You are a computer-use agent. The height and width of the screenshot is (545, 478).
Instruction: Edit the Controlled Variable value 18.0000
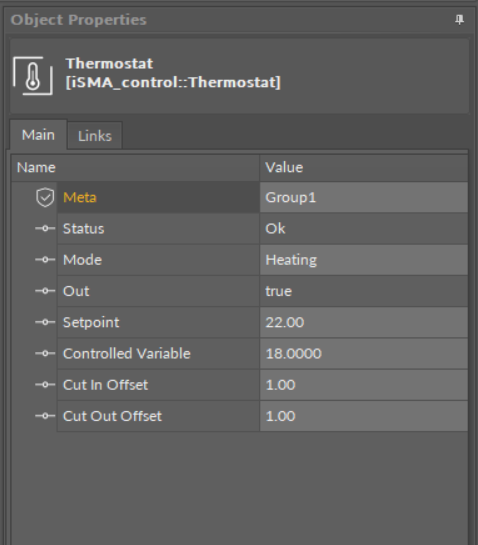pos(364,353)
